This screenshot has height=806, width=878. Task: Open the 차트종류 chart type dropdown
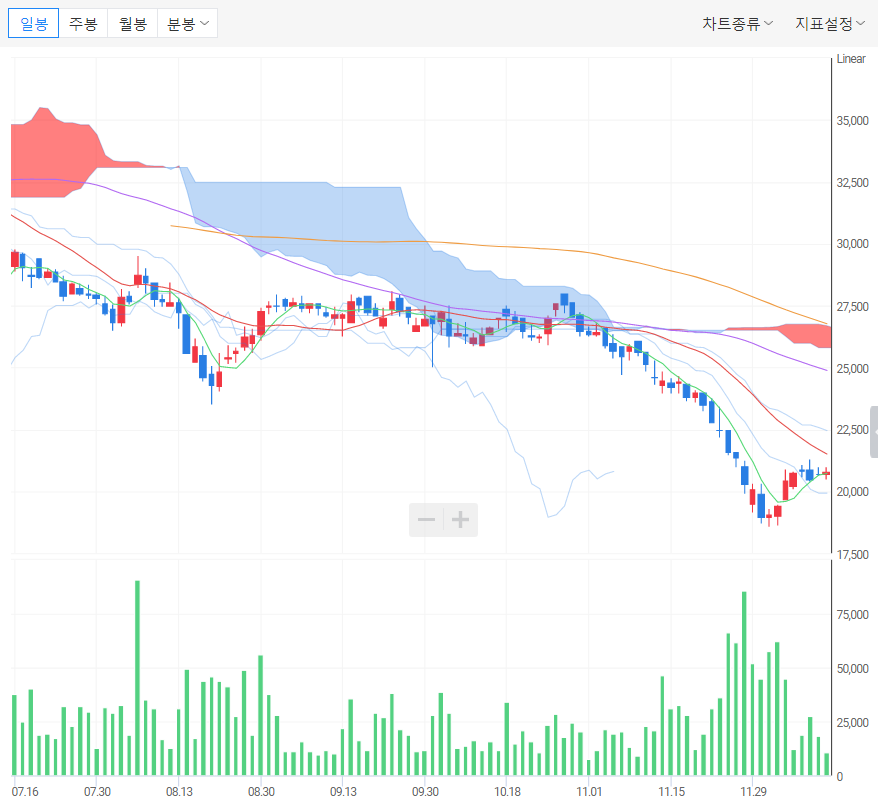[x=737, y=24]
